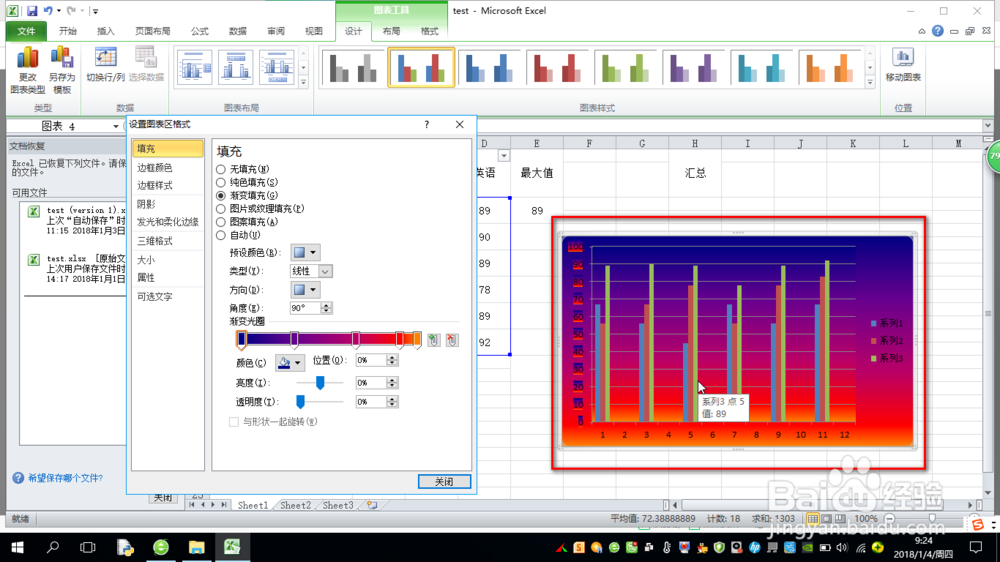
Task: Open Task View on taskbar
Action: [88, 547]
